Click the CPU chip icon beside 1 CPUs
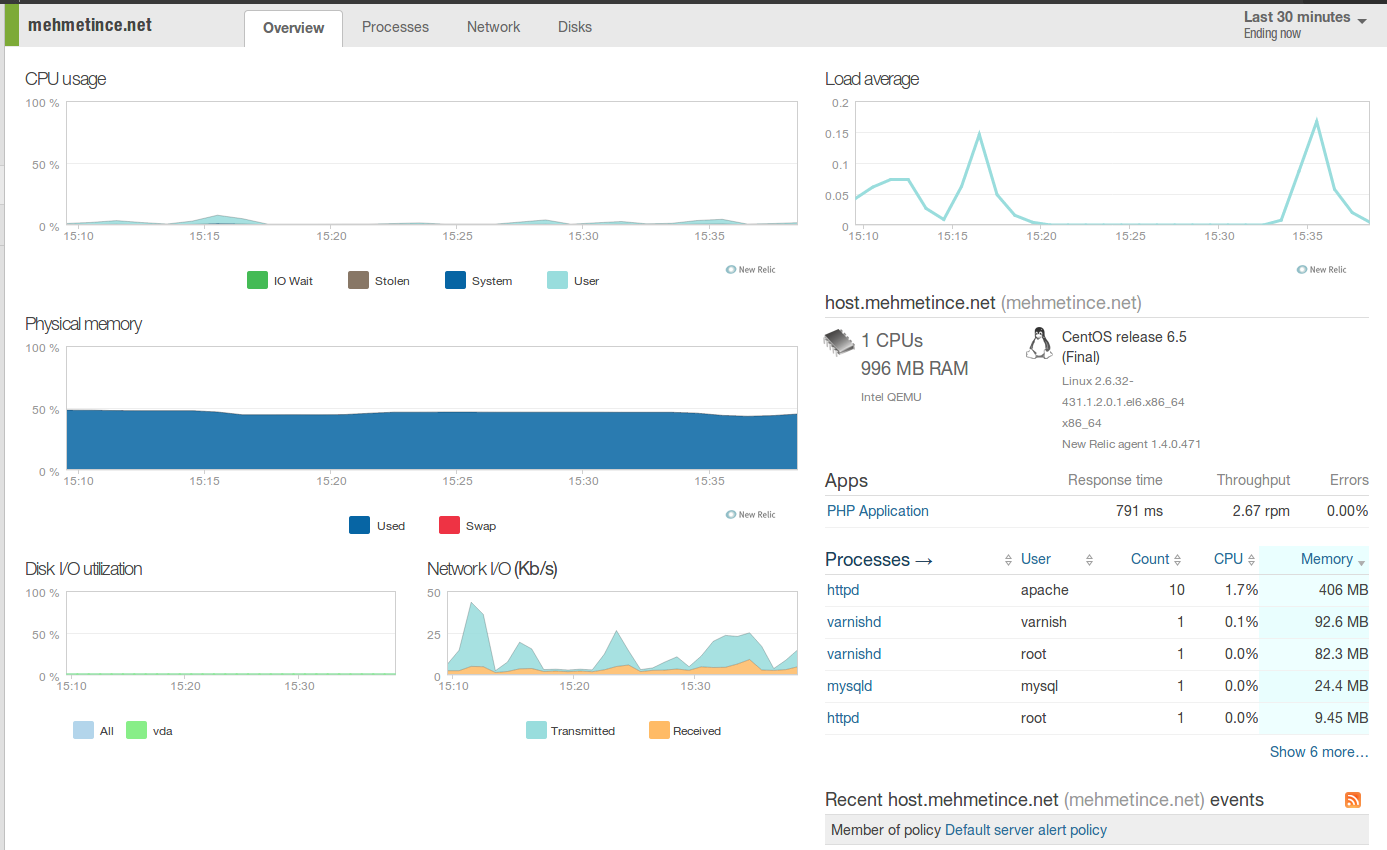Screen dimensions: 1387x850 [839, 342]
